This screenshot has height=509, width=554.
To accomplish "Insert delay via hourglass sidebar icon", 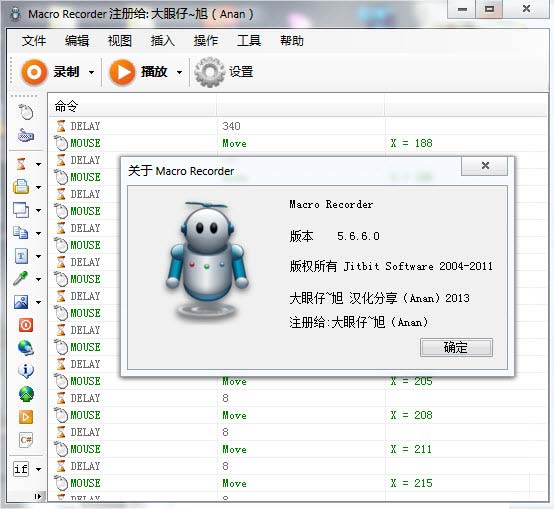I will (21, 164).
